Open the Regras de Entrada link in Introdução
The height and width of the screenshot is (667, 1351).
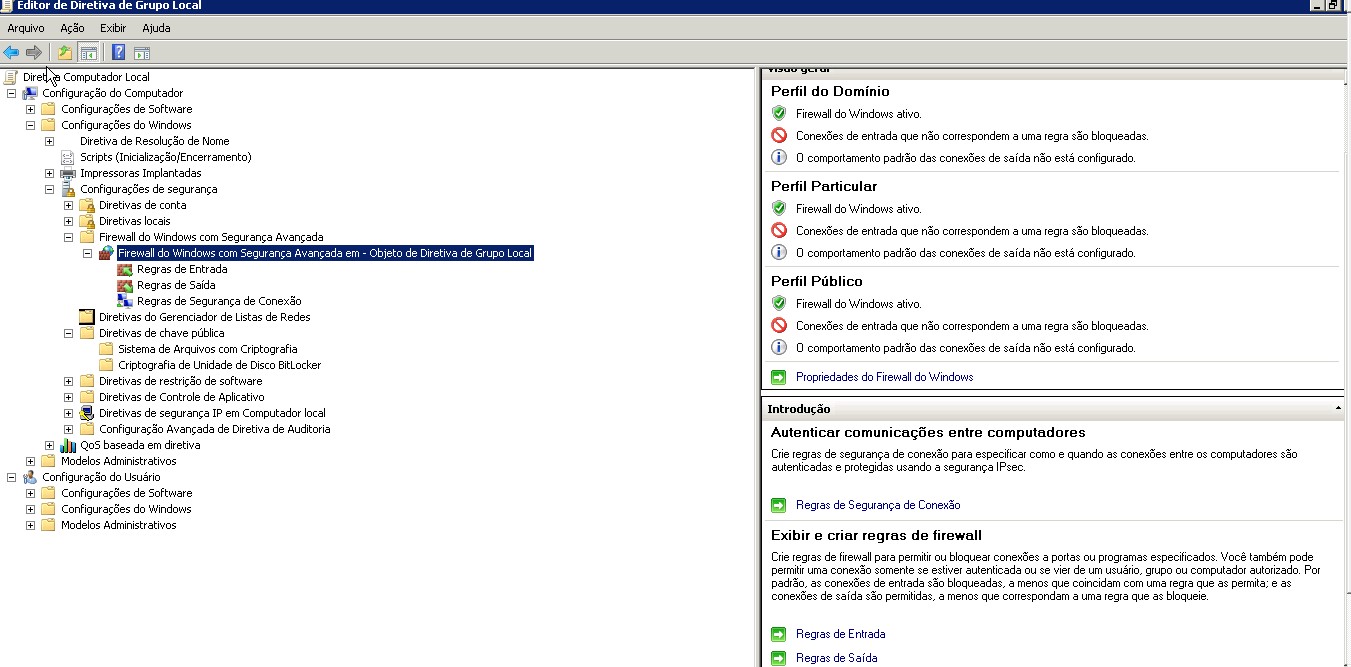pyautogui.click(x=840, y=634)
